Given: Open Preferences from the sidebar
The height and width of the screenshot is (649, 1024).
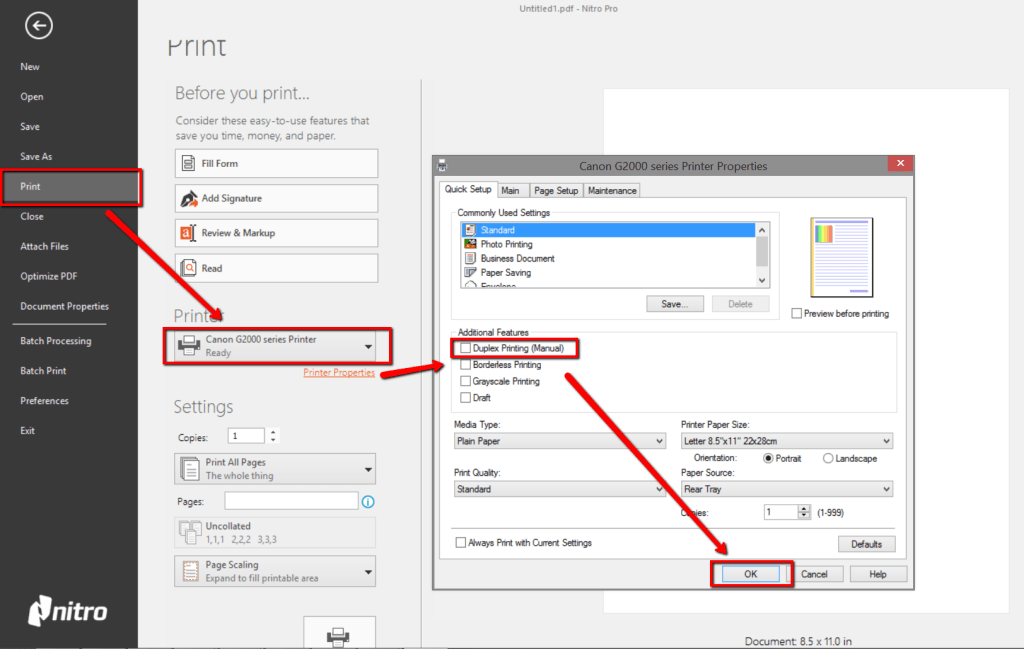Looking at the screenshot, I should pyautogui.click(x=44, y=401).
